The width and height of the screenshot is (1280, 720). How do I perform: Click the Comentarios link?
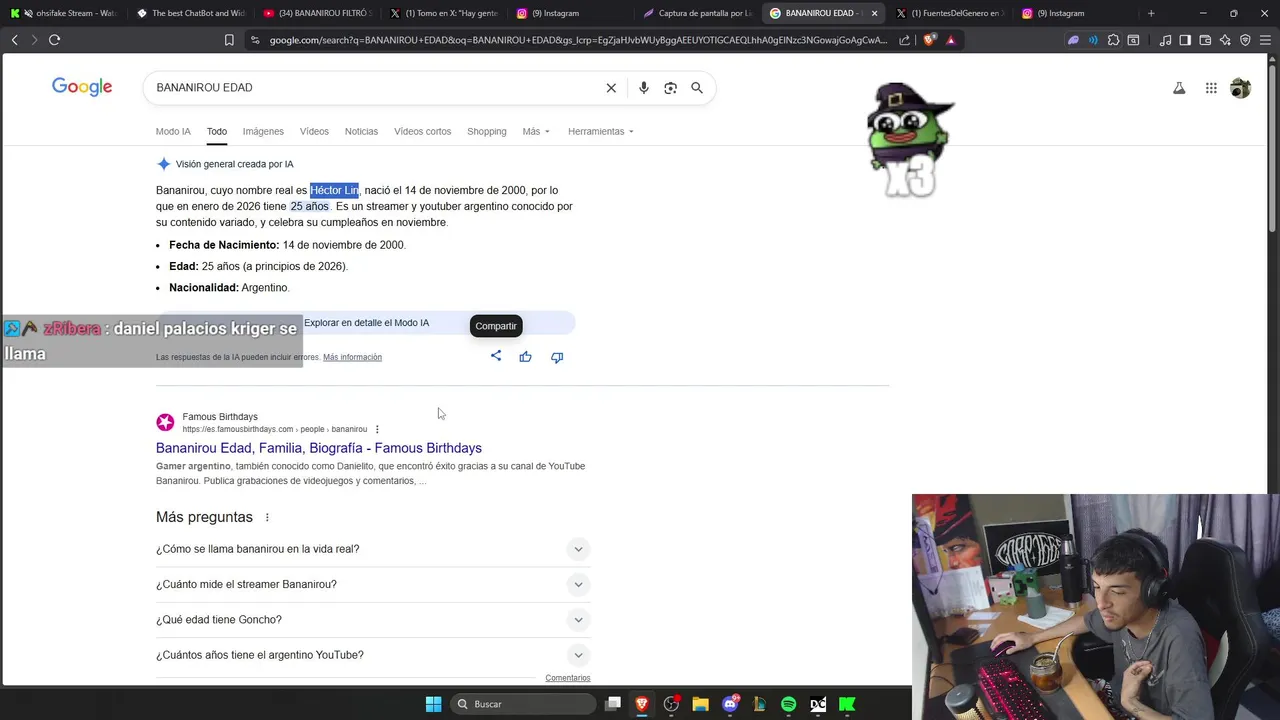coord(568,678)
